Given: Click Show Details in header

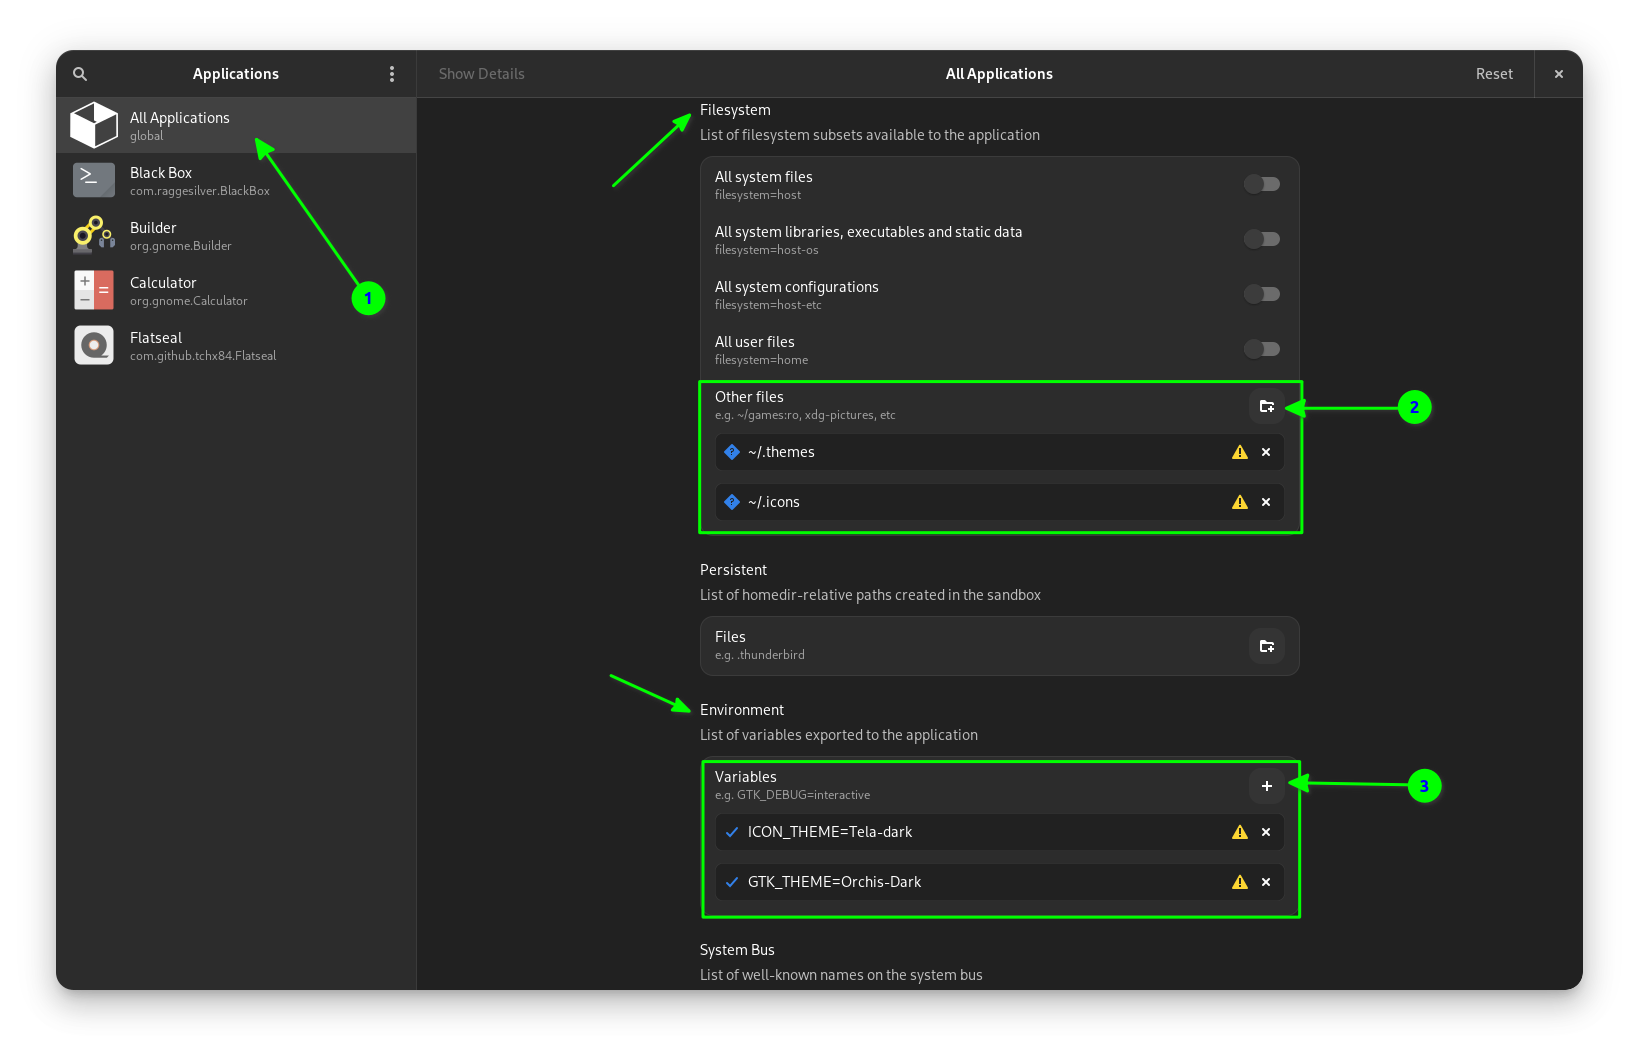Looking at the screenshot, I should tap(481, 74).
